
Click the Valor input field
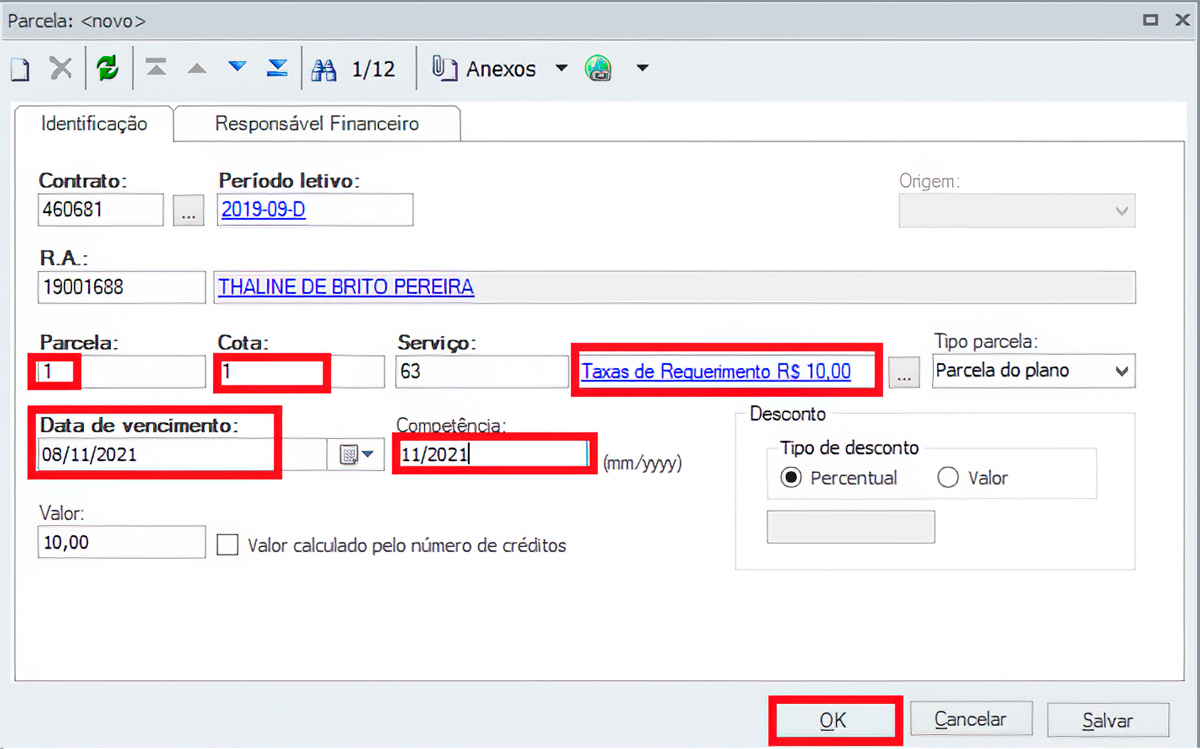121,542
